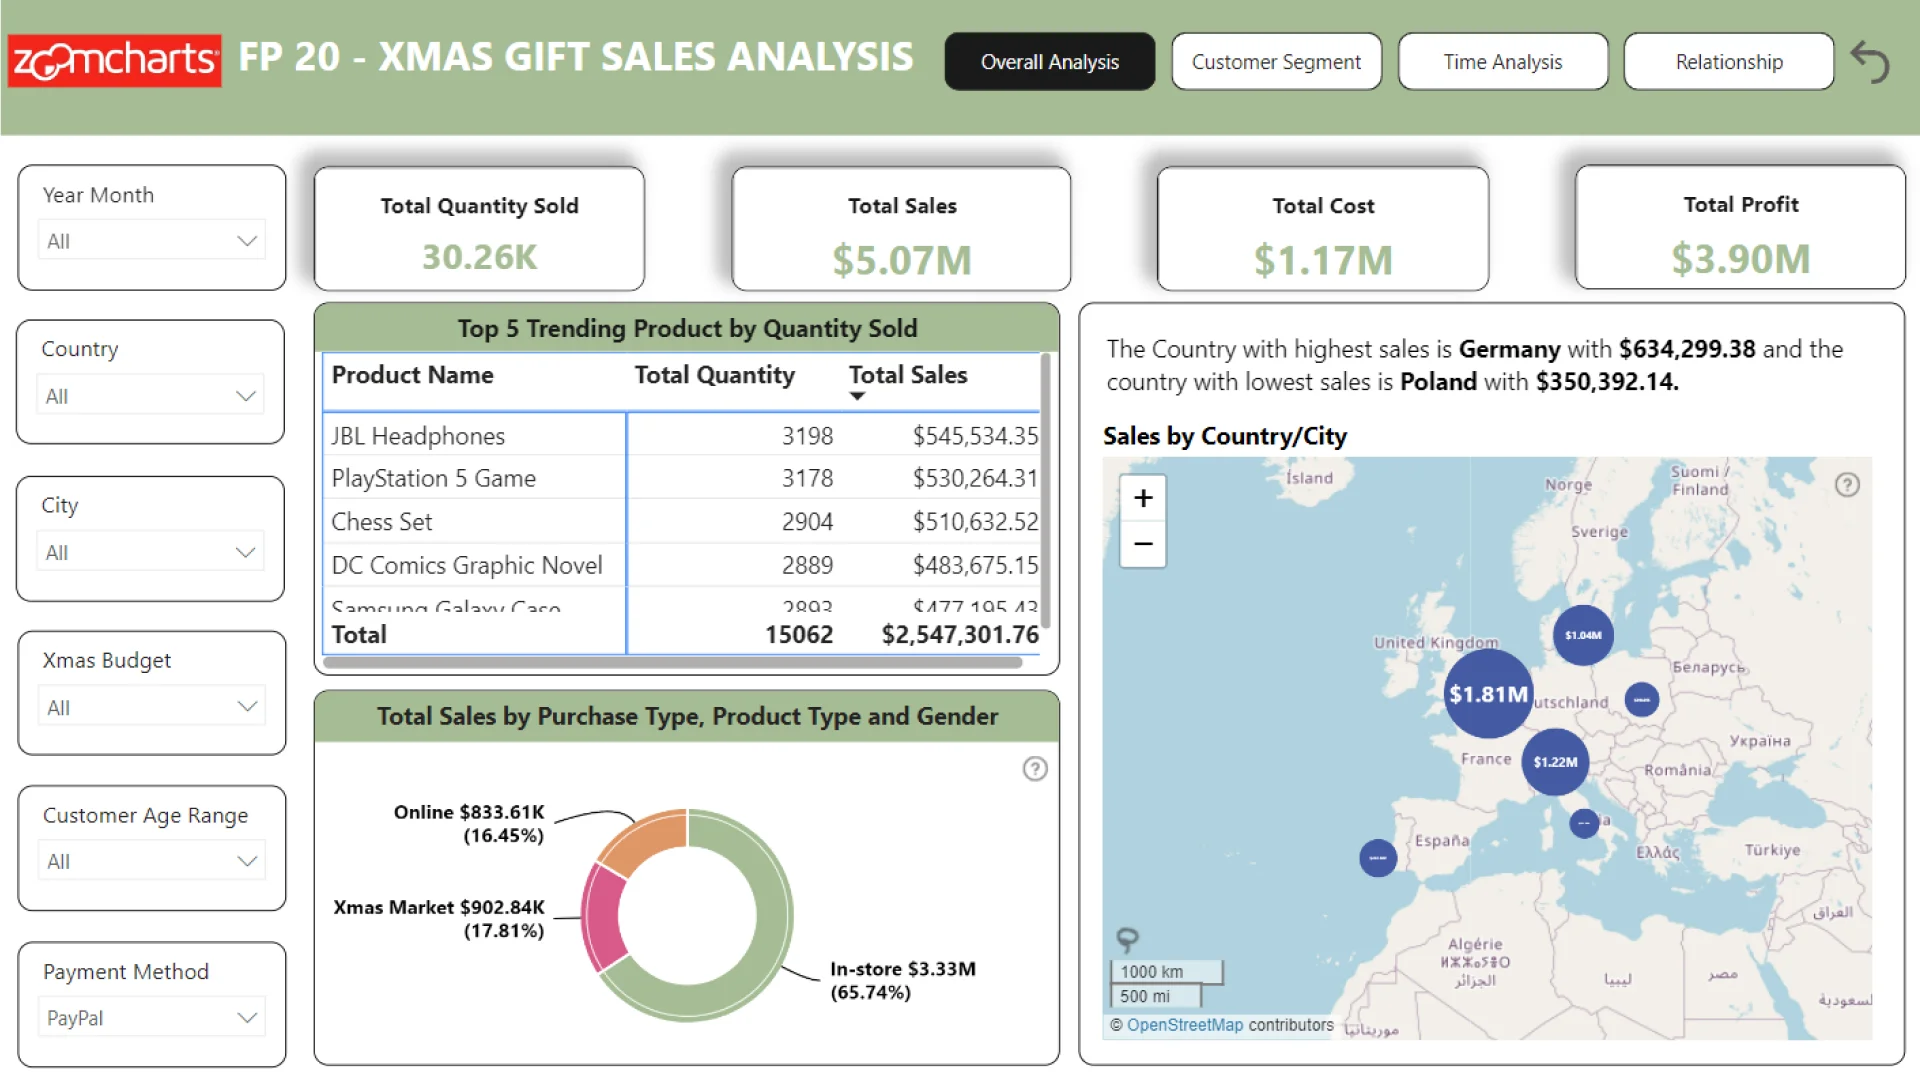Click the map pin icon above the scale
Viewport: 1920px width, 1080px height.
point(1127,939)
